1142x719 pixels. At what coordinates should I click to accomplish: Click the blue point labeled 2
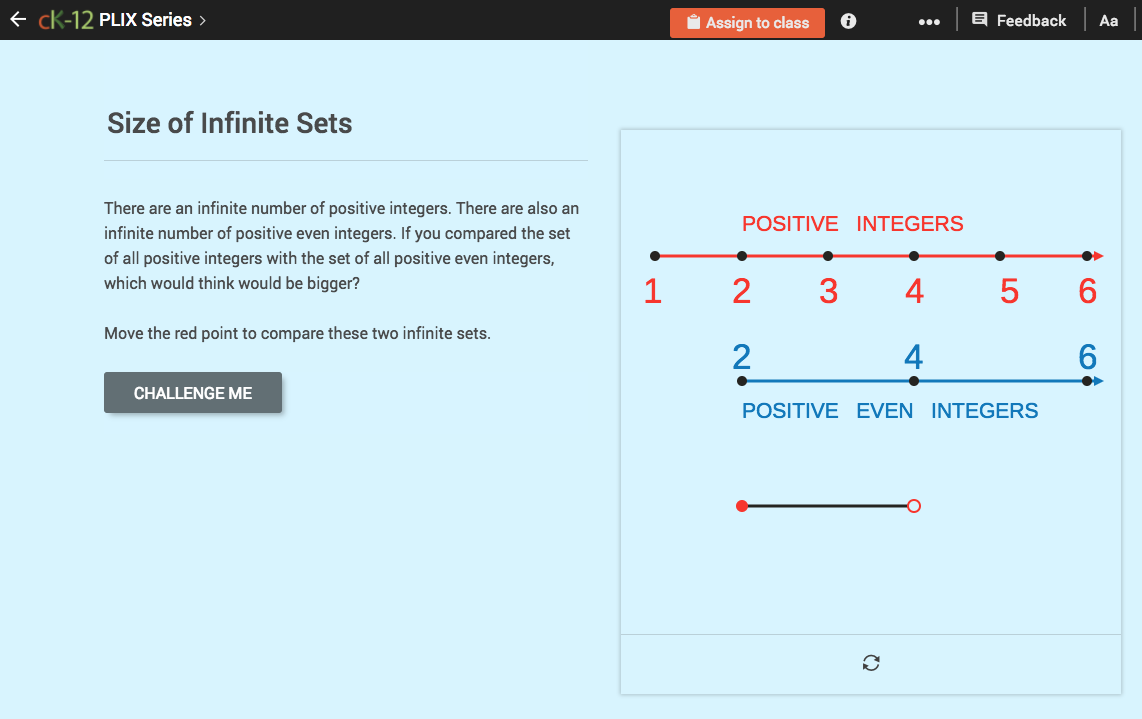pyautogui.click(x=741, y=380)
